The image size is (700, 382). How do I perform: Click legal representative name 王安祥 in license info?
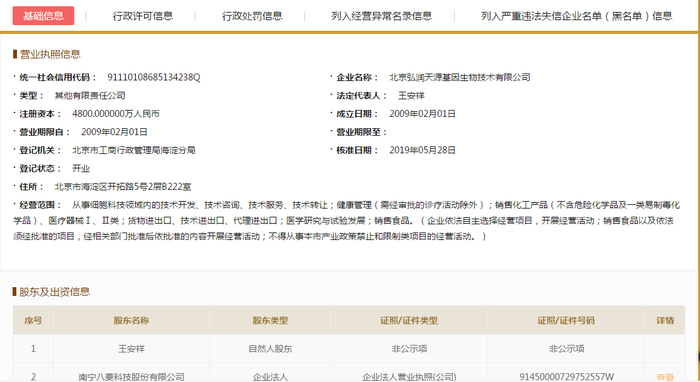tap(411, 96)
